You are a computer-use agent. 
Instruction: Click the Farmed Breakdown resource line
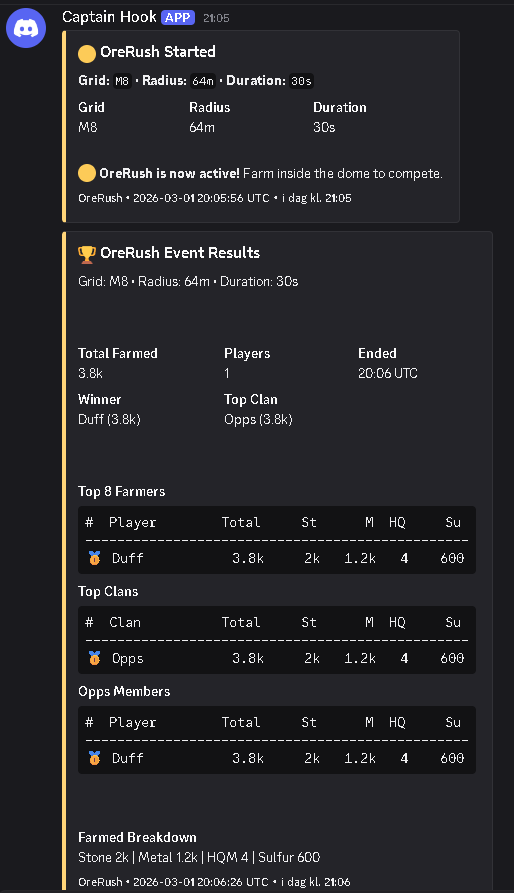[x=199, y=857]
